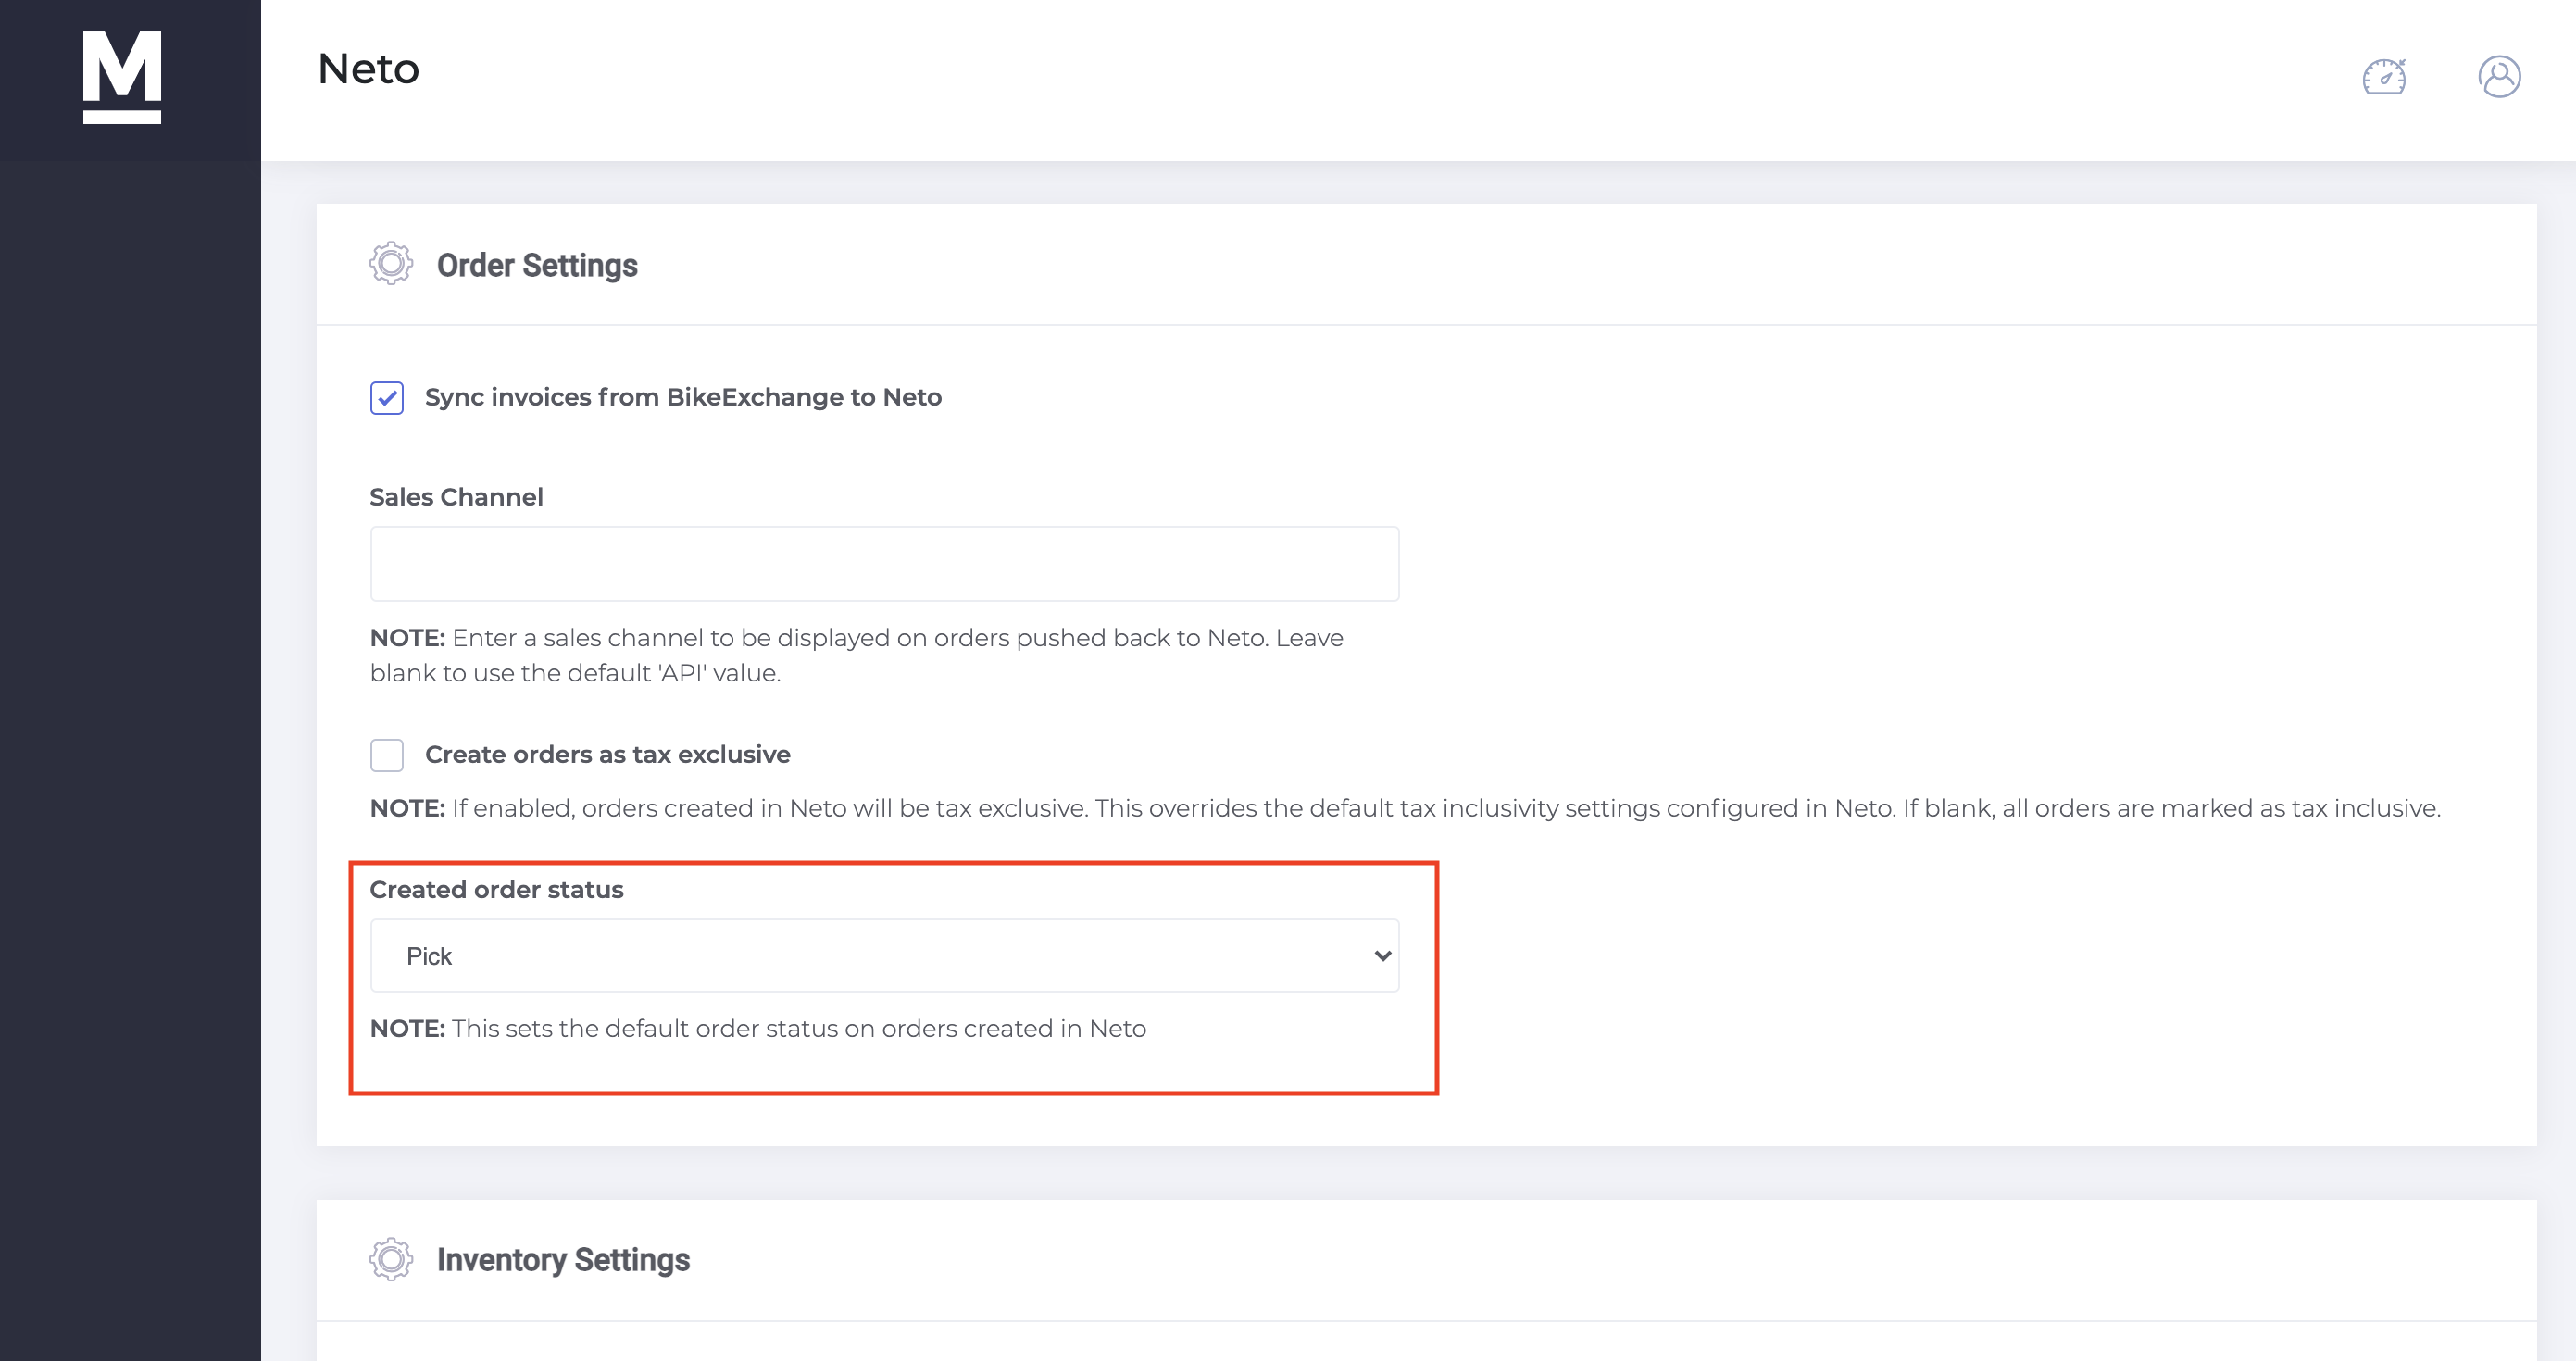Click the Inventory Settings gear icon

point(391,1259)
